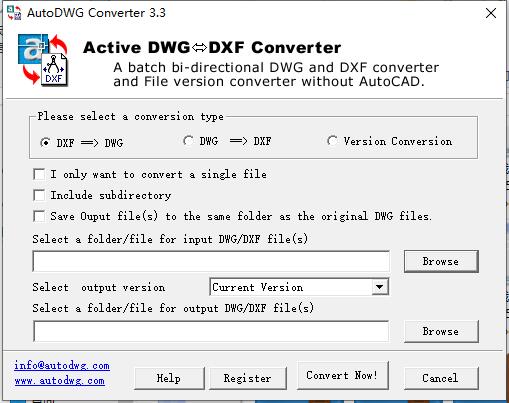Click the 'Please select a conversion type' label
Screen dimensions: 509x403
130,117
